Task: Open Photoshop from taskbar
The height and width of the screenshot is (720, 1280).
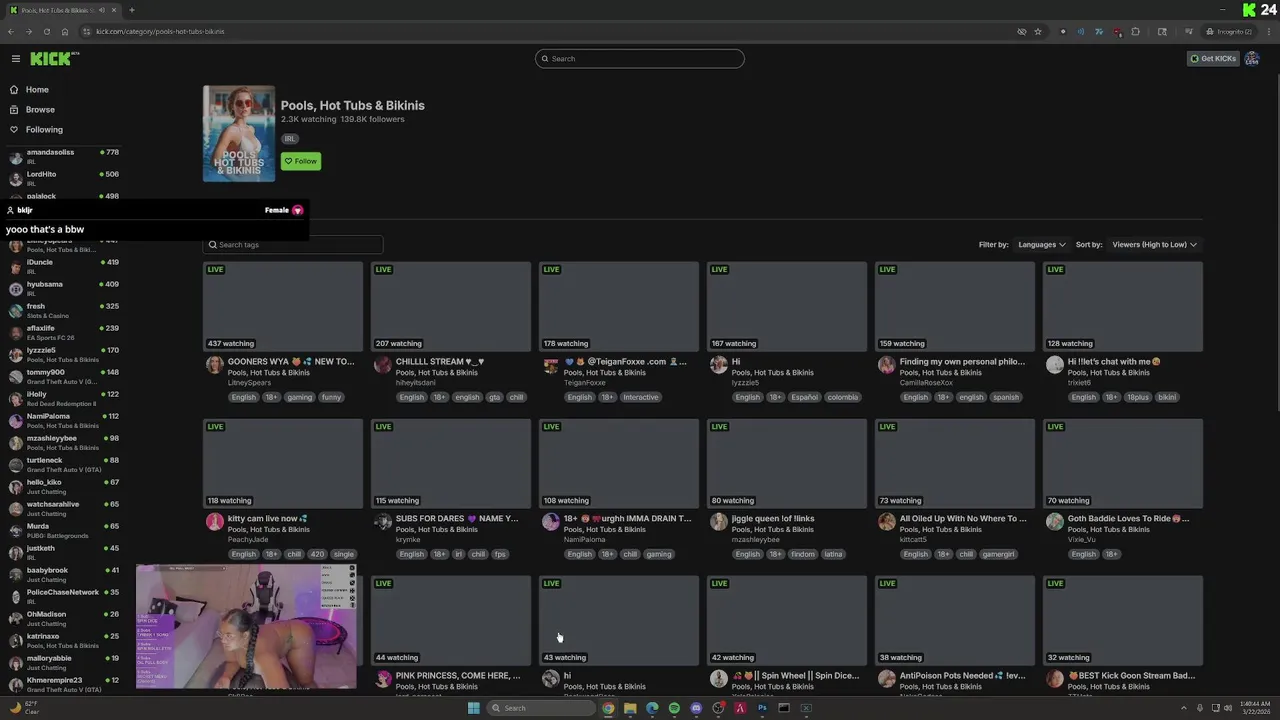Action: click(762, 708)
